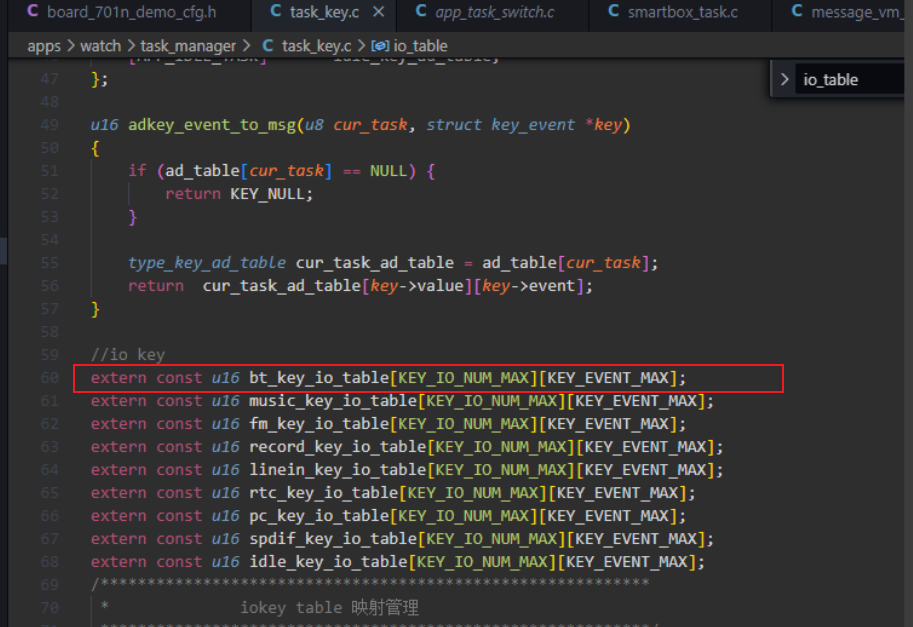Click idle_key_io_table identifier
The width and height of the screenshot is (913, 627).
click(x=328, y=562)
